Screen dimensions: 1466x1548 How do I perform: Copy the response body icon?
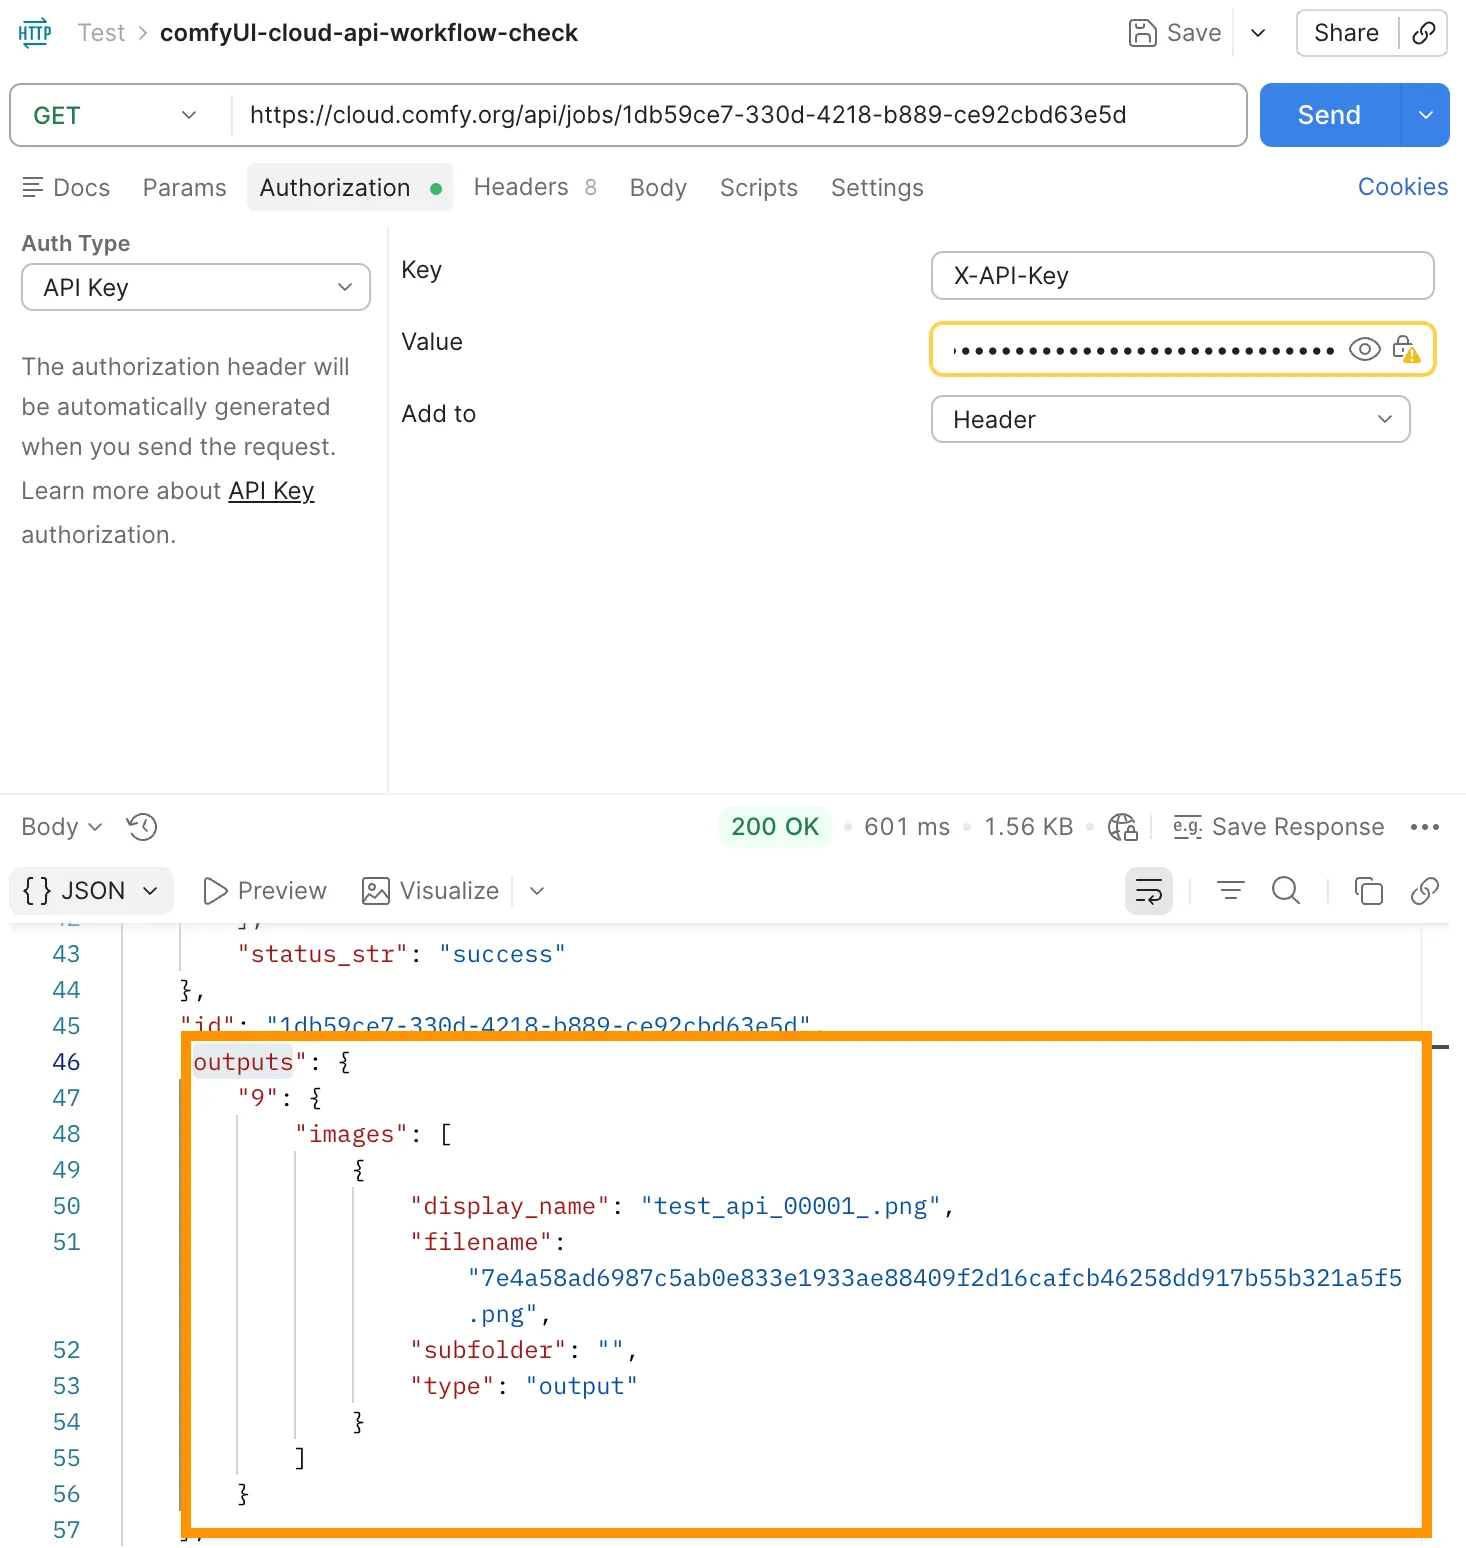click(x=1368, y=890)
